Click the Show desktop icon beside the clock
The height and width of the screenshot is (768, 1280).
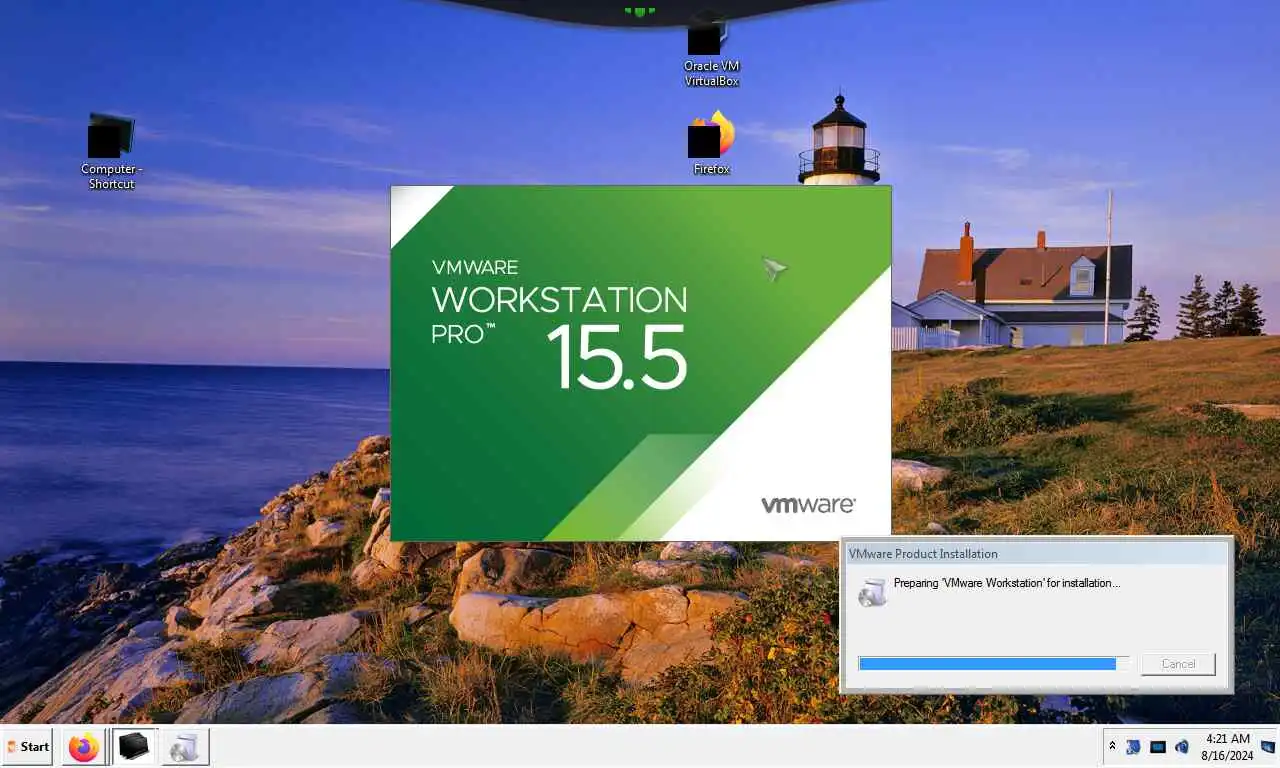[1267, 747]
